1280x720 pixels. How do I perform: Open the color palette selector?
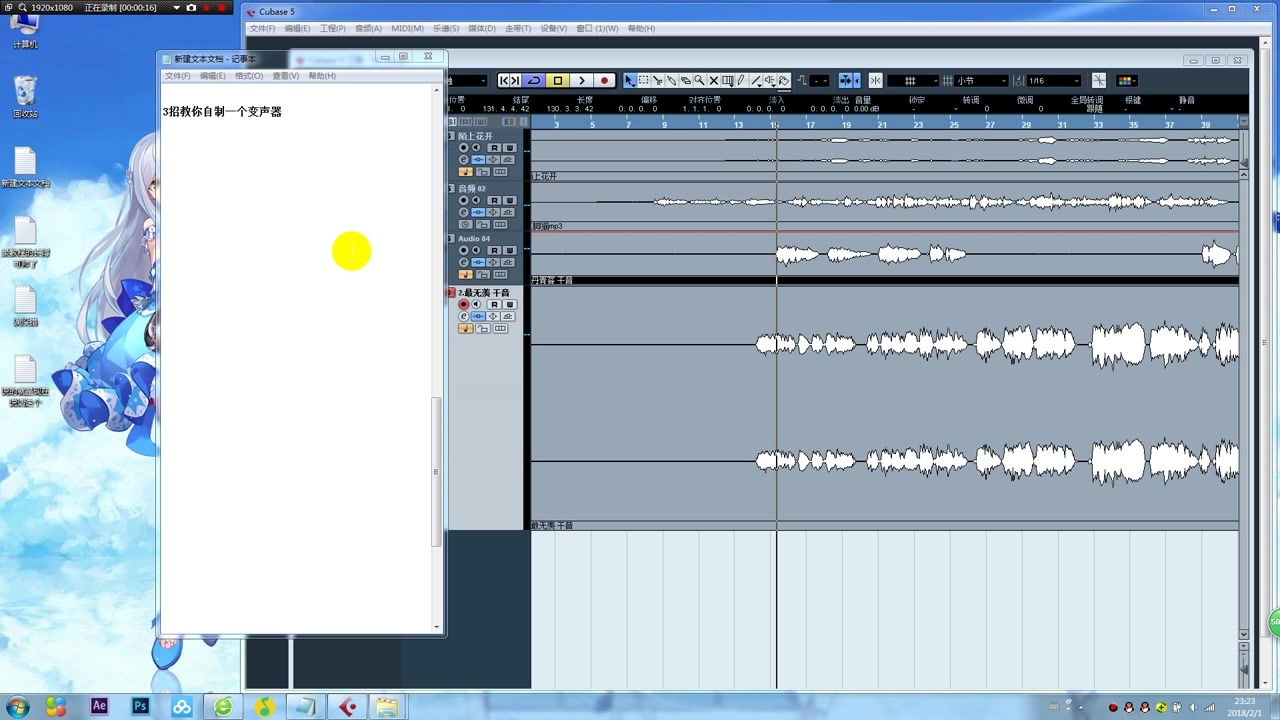tap(1125, 80)
